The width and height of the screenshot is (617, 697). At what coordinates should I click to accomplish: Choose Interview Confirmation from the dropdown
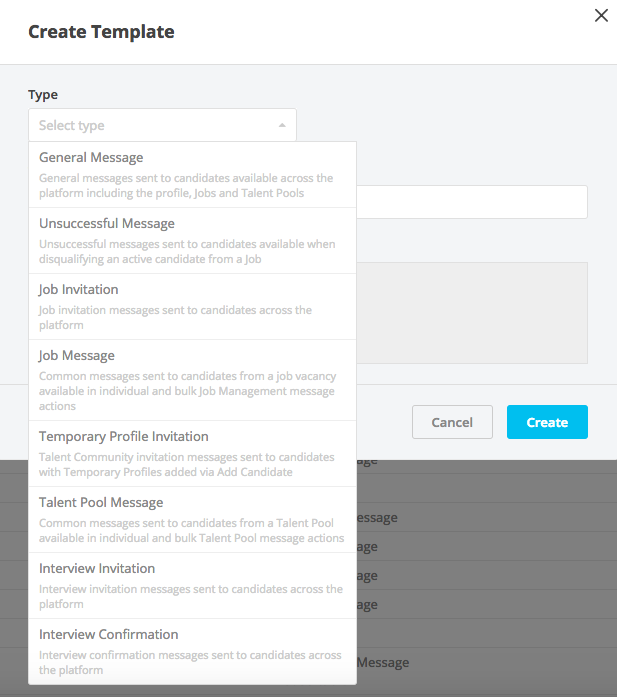(x=109, y=635)
